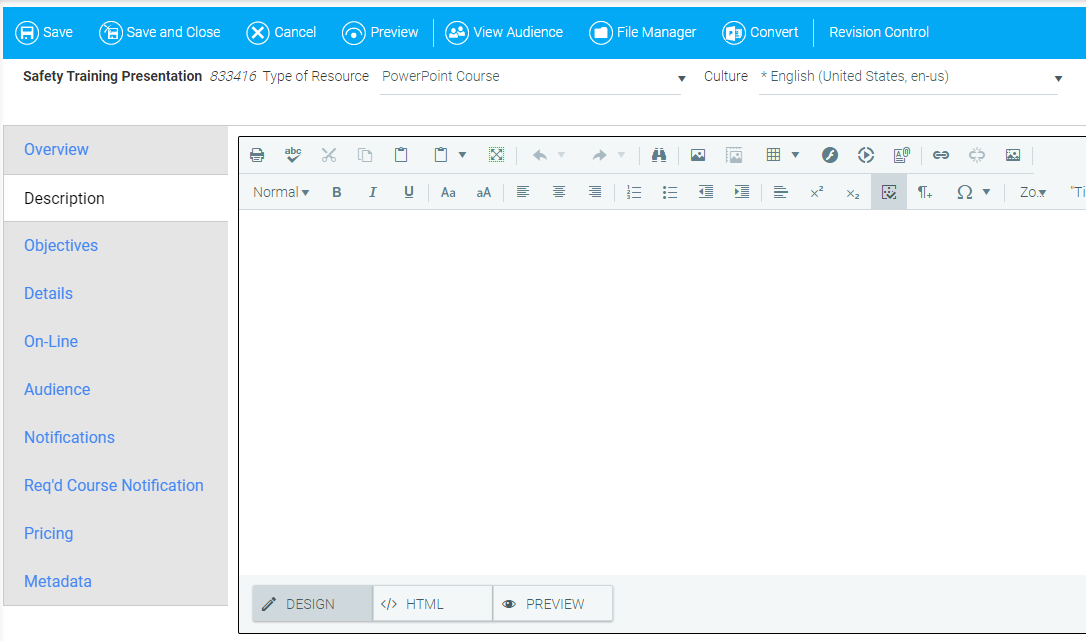Click the Print icon in editor toolbar
The width and height of the screenshot is (1086, 641).
pyautogui.click(x=257, y=155)
